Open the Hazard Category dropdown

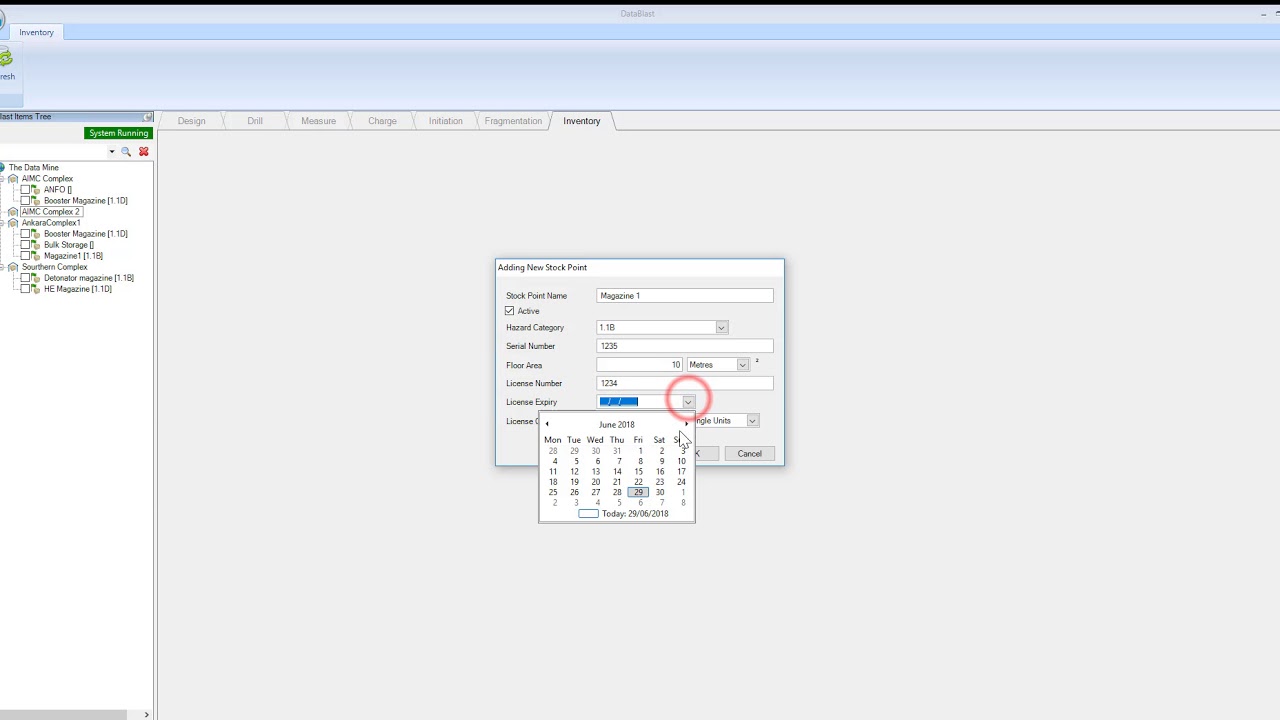click(721, 328)
